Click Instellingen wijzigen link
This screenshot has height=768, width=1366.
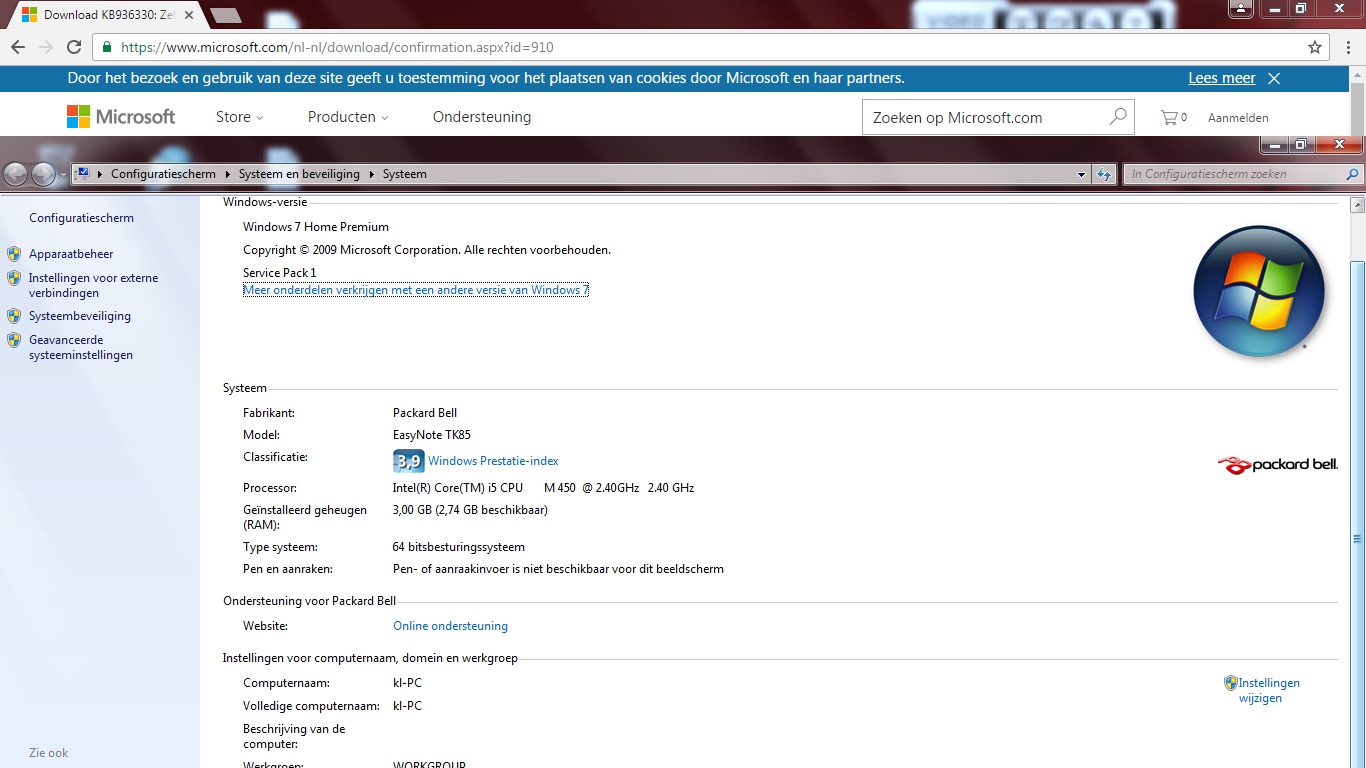point(1269,690)
